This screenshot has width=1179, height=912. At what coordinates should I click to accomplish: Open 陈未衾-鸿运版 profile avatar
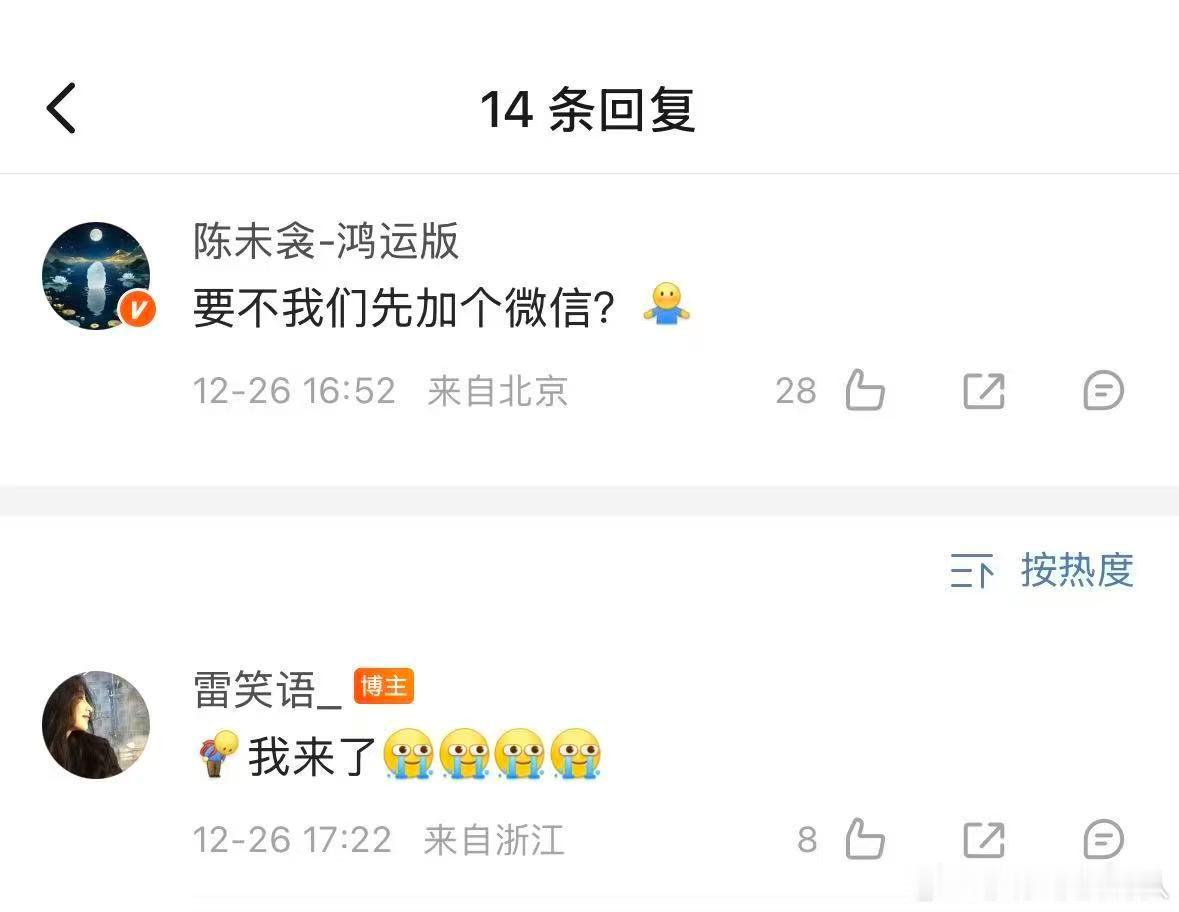96,276
